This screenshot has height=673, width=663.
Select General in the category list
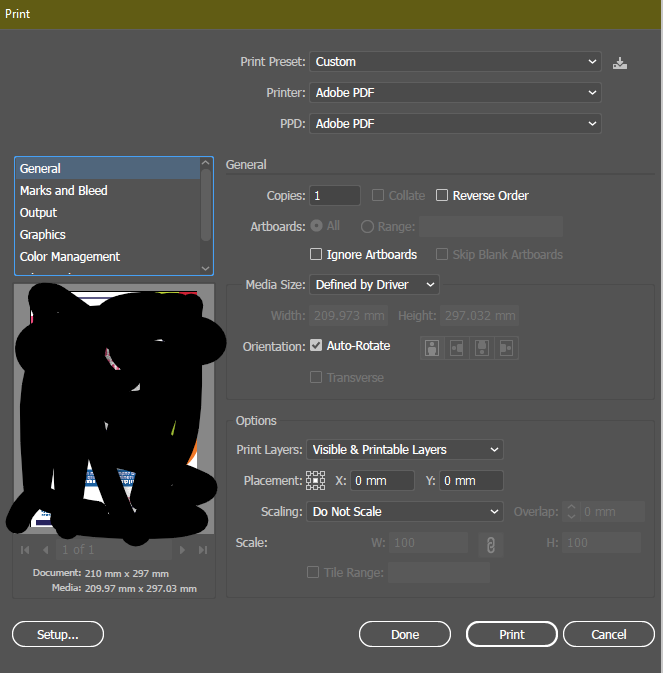coord(108,168)
